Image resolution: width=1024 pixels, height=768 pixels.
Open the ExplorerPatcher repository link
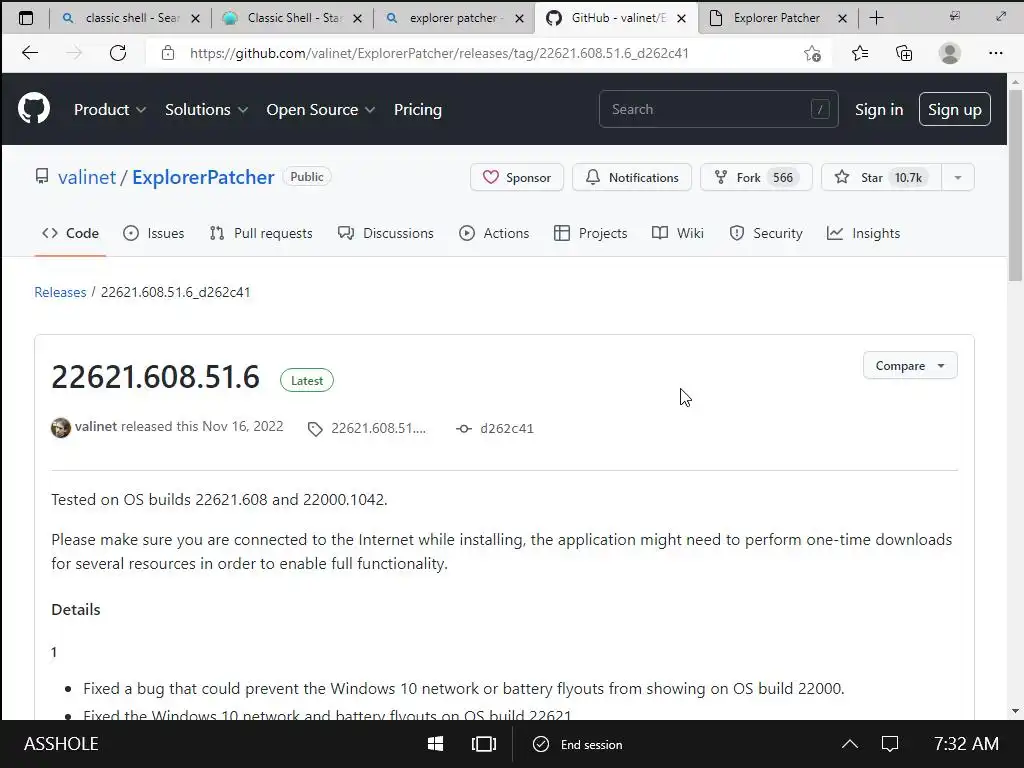pyautogui.click(x=203, y=177)
